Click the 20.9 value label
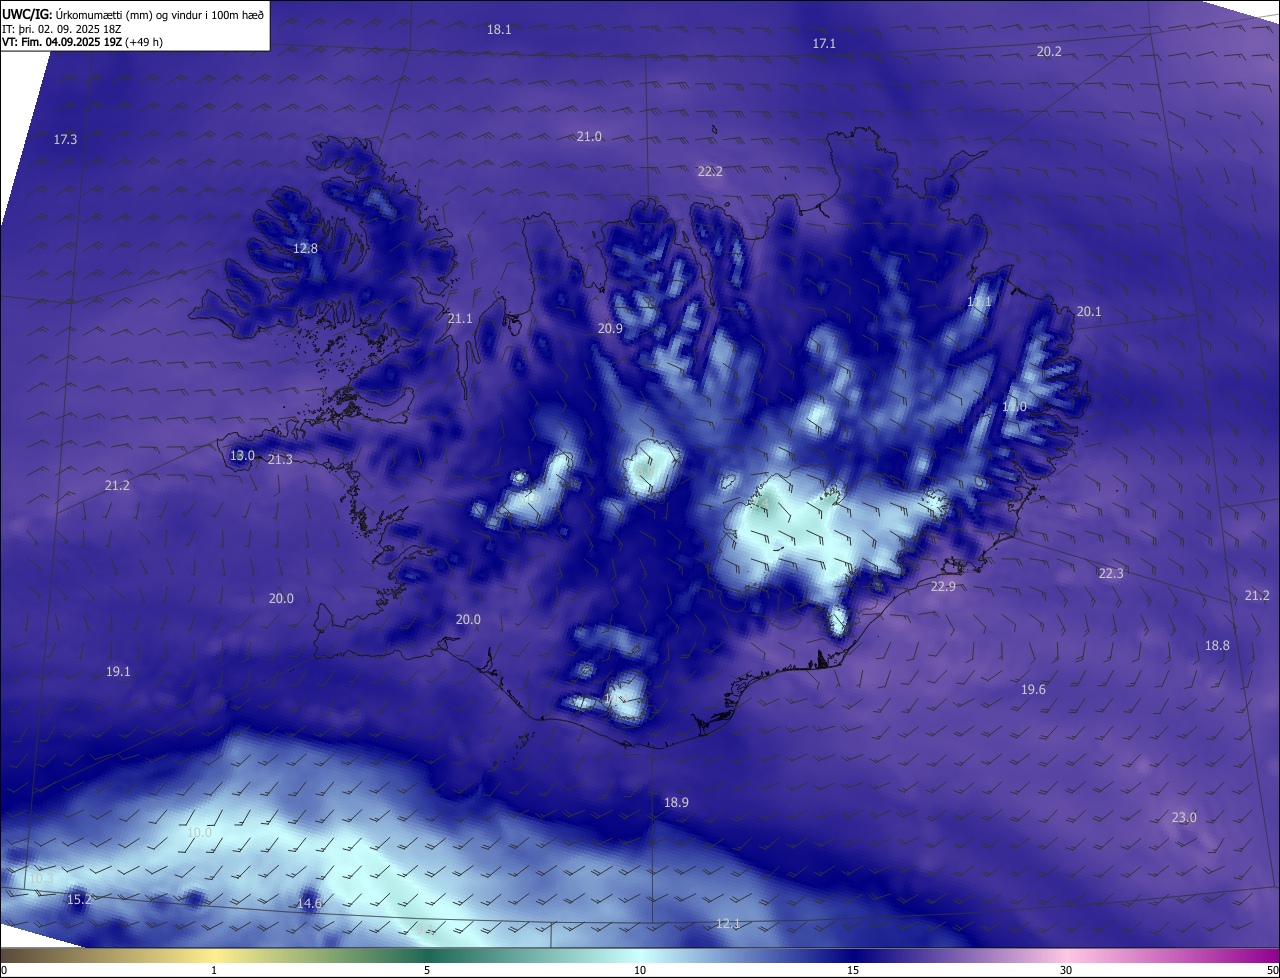Viewport: 1280px width, 978px height. 610,329
